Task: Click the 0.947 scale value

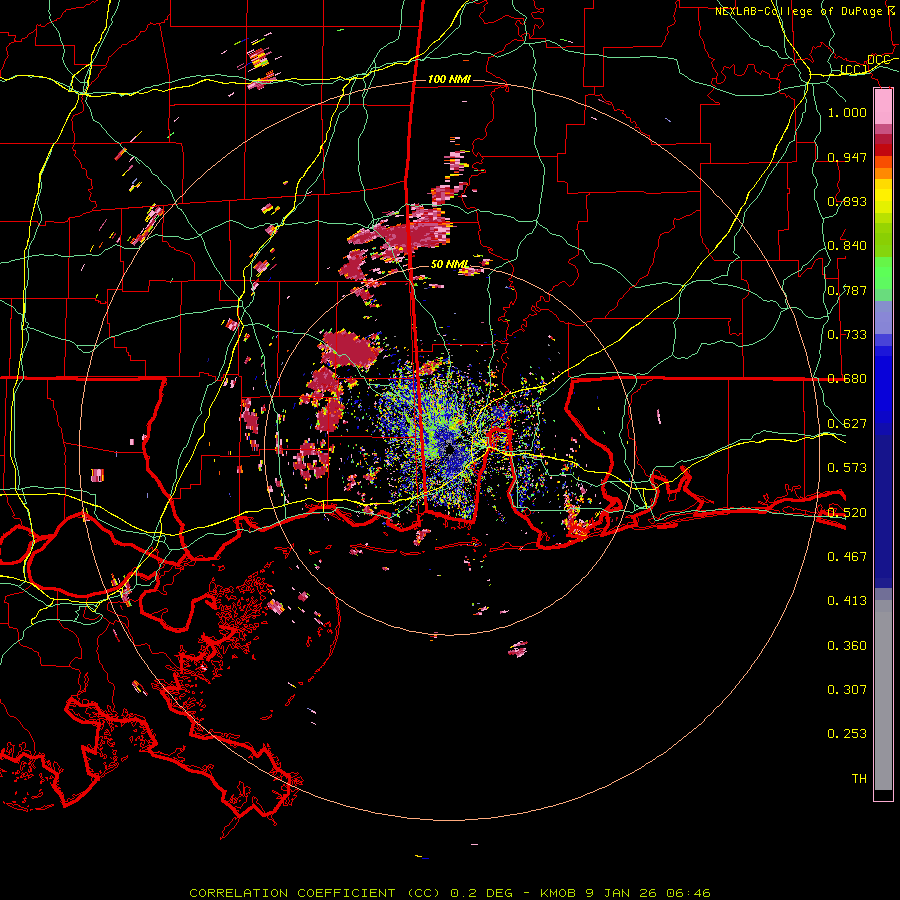Action: click(x=847, y=157)
